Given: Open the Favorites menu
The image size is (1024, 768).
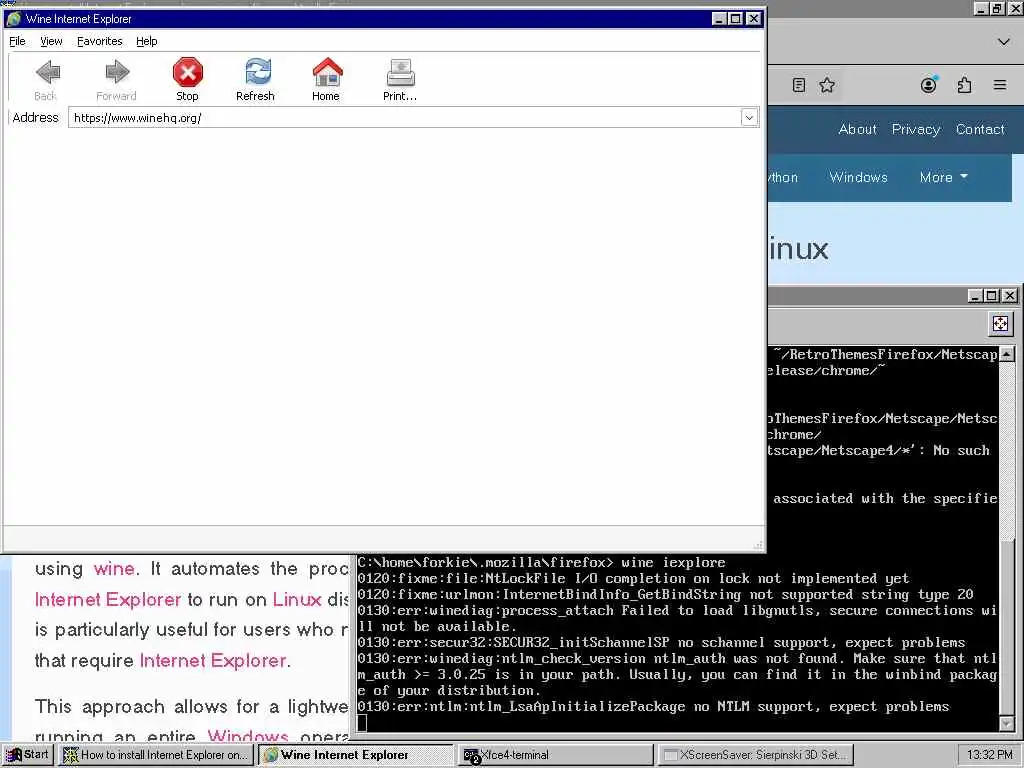Looking at the screenshot, I should tap(99, 41).
